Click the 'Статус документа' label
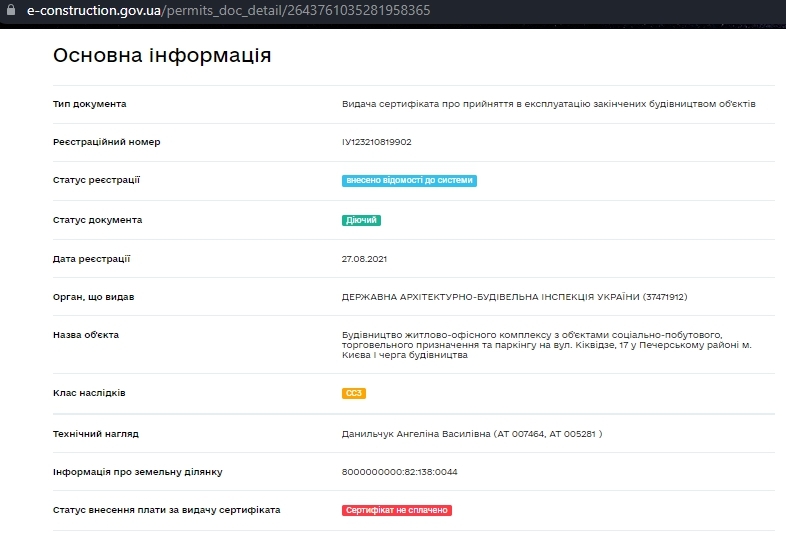The width and height of the screenshot is (786, 536). point(97,220)
